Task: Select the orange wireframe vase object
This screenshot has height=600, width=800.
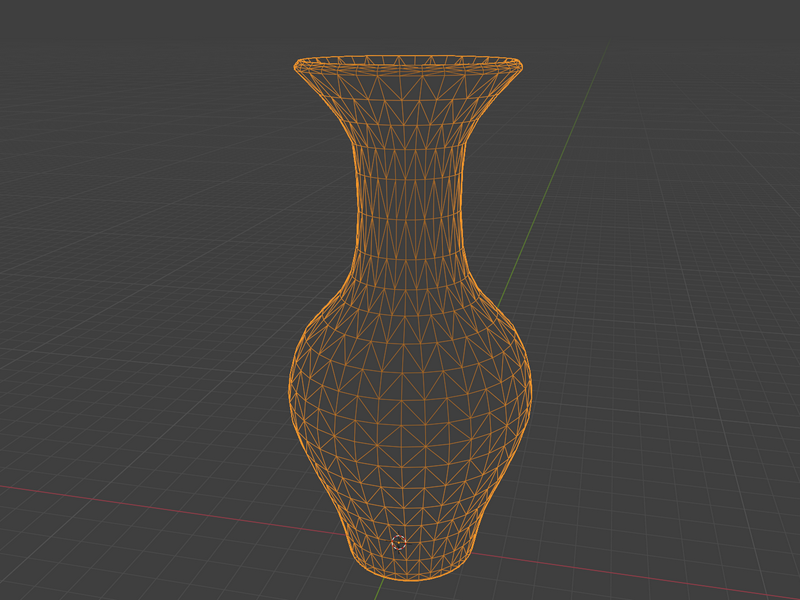Action: [410, 316]
